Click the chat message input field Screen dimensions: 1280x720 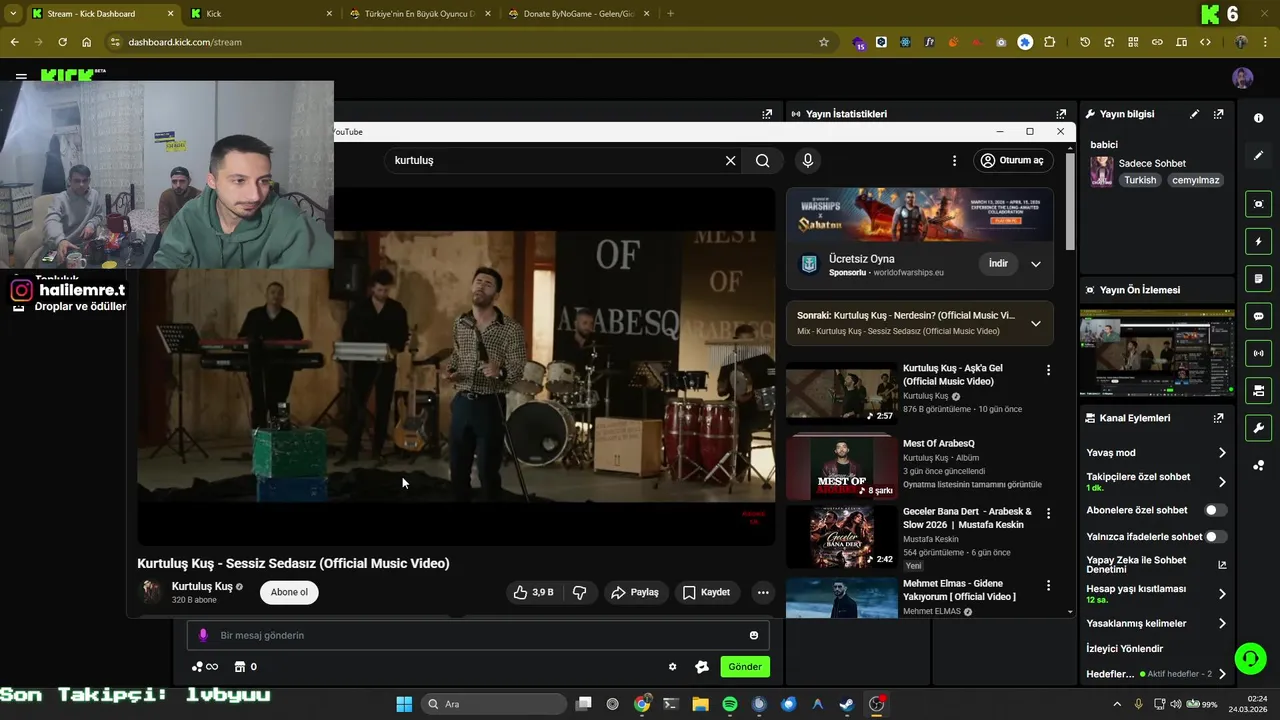(x=478, y=635)
